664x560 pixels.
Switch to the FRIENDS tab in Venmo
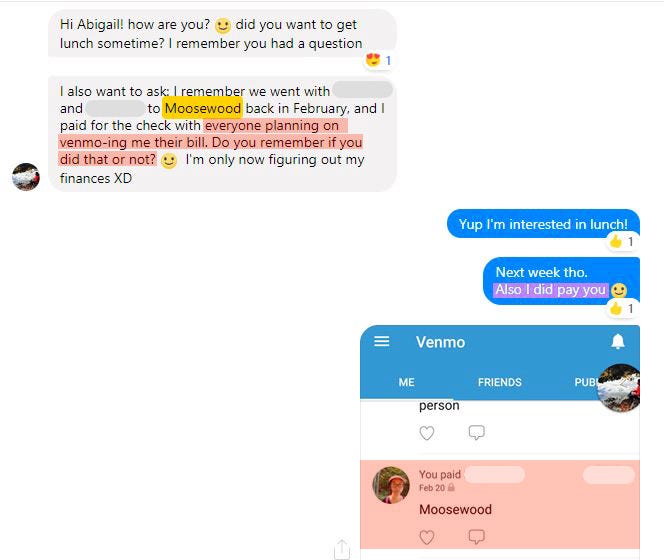[x=500, y=382]
